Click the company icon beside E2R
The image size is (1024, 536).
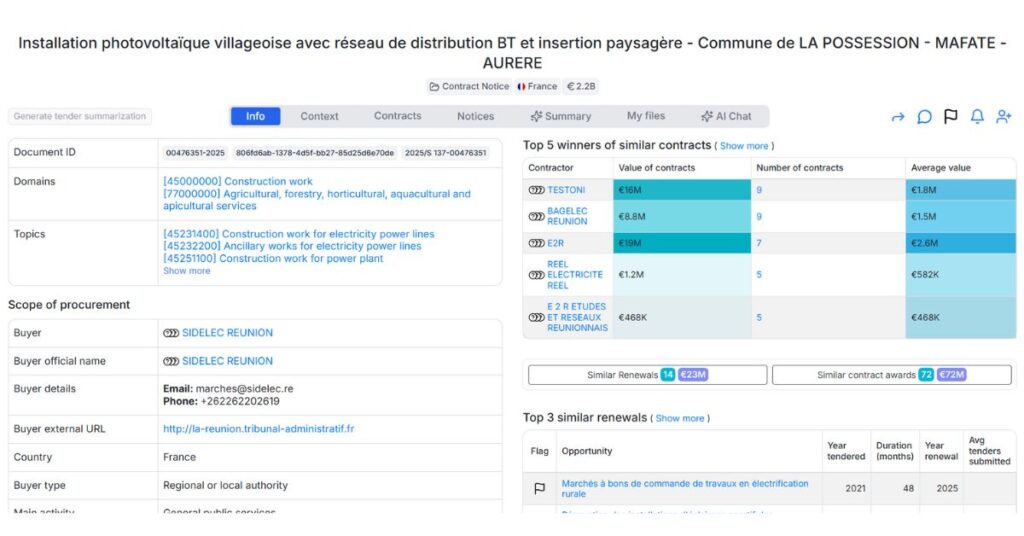(537, 243)
